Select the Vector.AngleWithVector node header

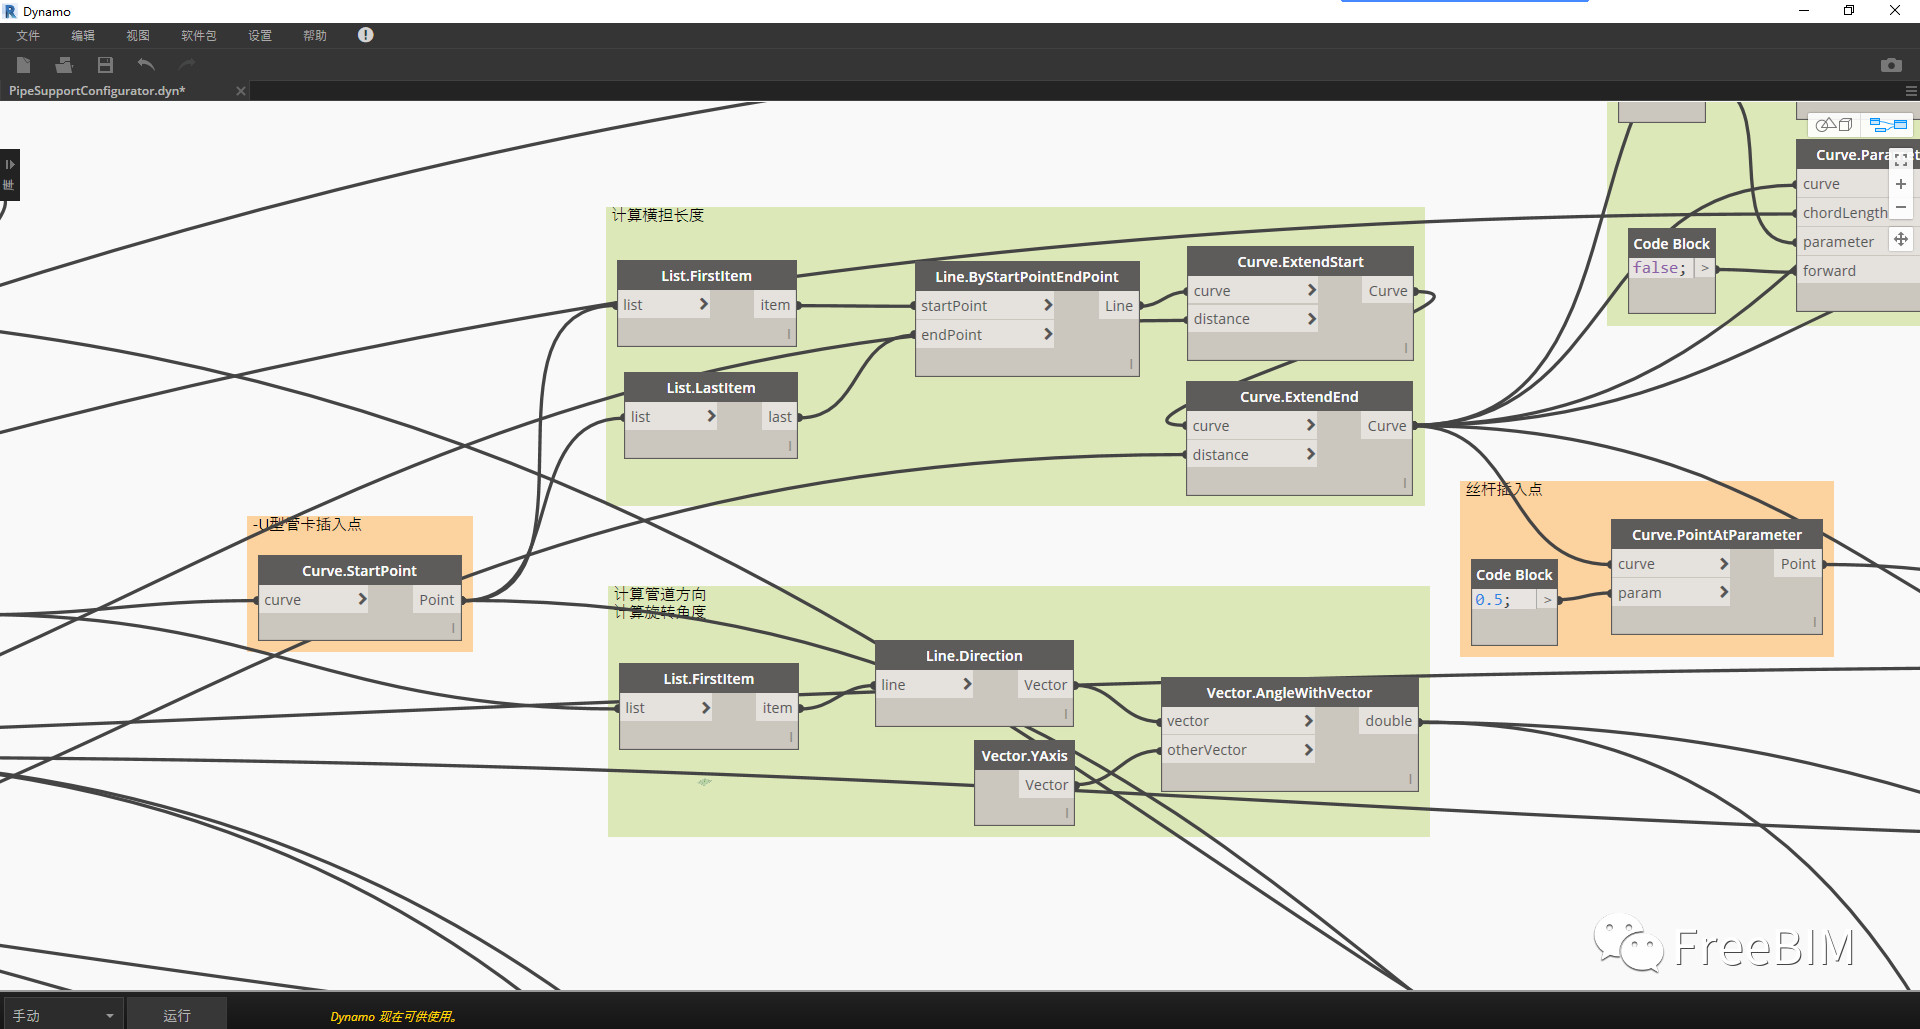tap(1289, 692)
